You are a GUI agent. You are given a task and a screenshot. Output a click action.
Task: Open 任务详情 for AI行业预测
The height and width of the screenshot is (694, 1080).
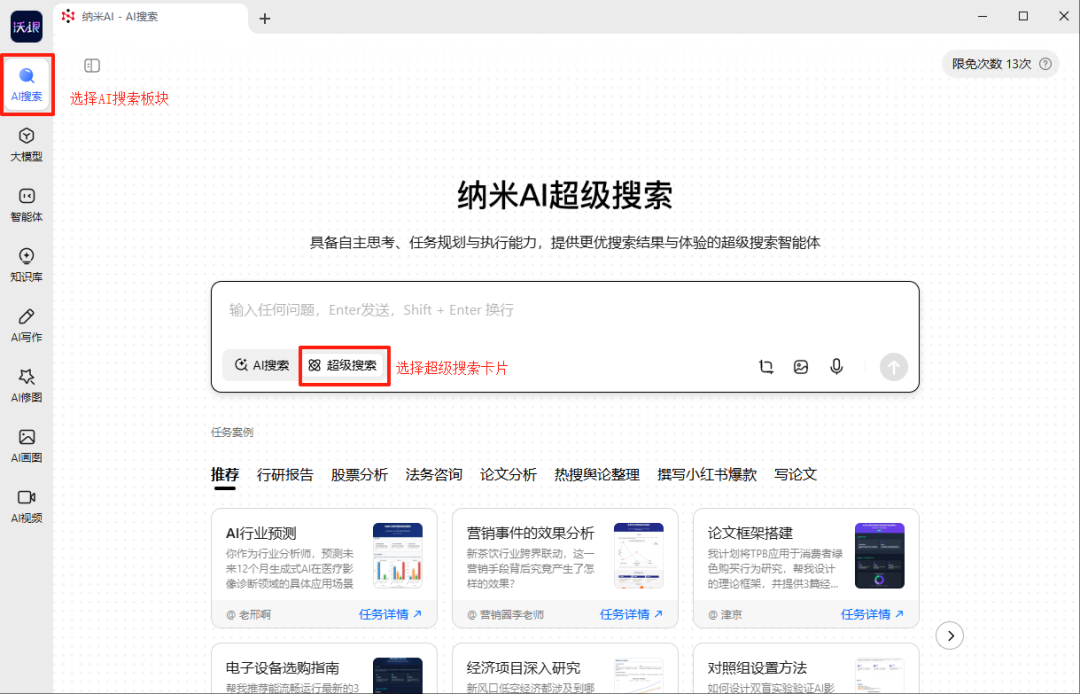click(390, 614)
